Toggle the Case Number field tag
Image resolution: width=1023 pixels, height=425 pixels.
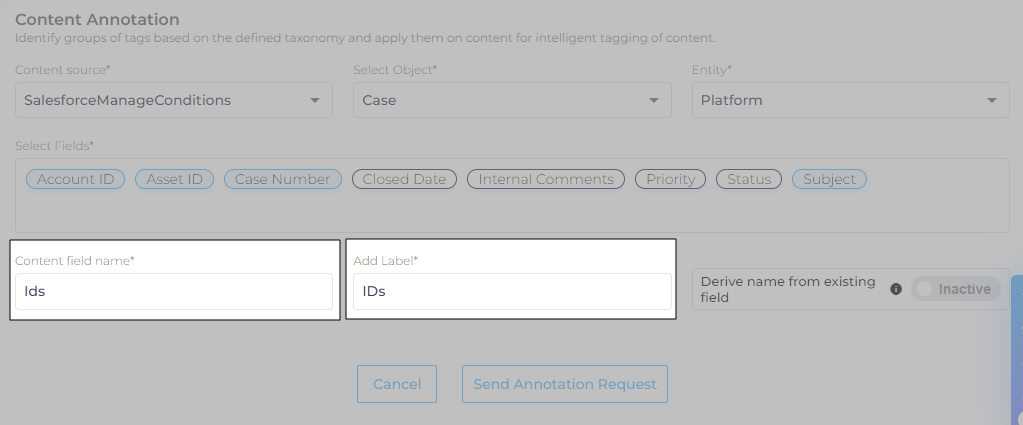(x=282, y=179)
